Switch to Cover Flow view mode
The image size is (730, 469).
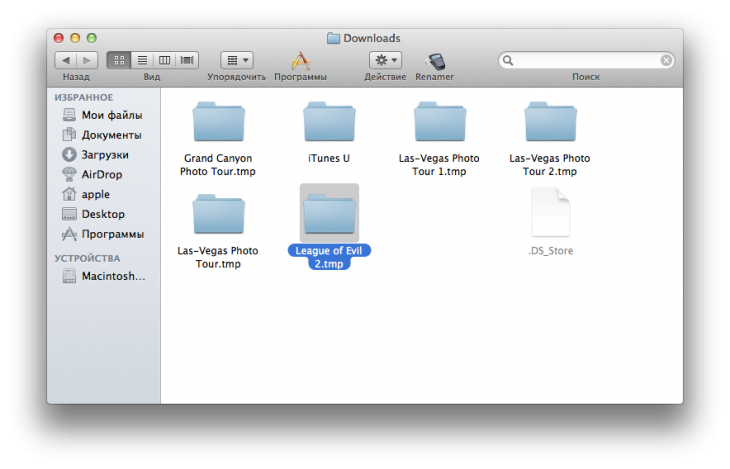click(x=187, y=60)
